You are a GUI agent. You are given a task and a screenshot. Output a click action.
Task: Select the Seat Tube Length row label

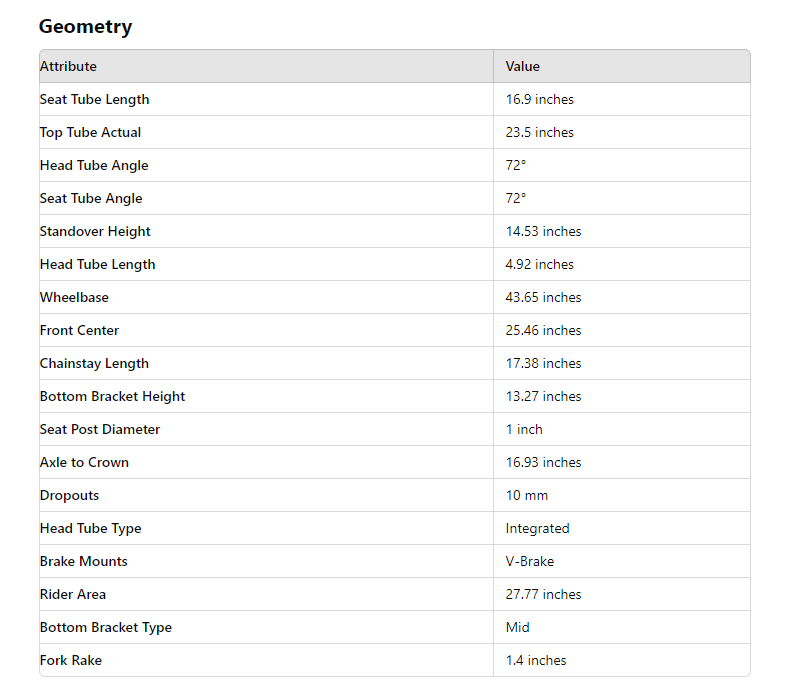coord(94,100)
